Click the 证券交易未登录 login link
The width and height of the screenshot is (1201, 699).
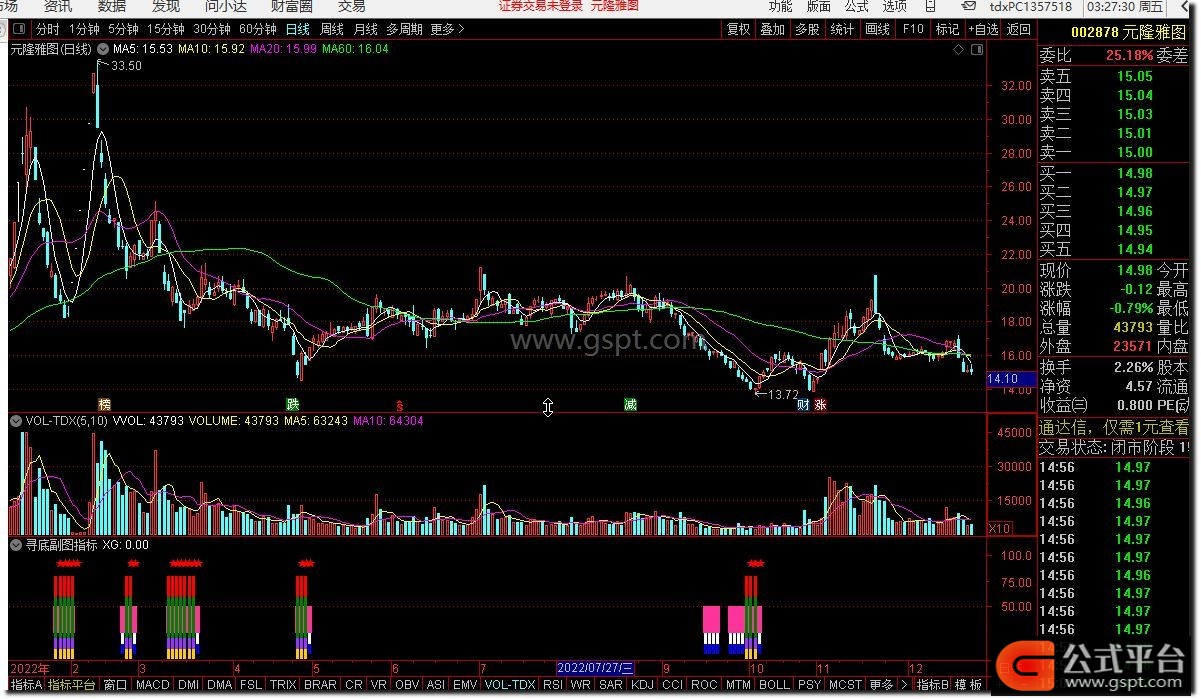pyautogui.click(x=541, y=6)
